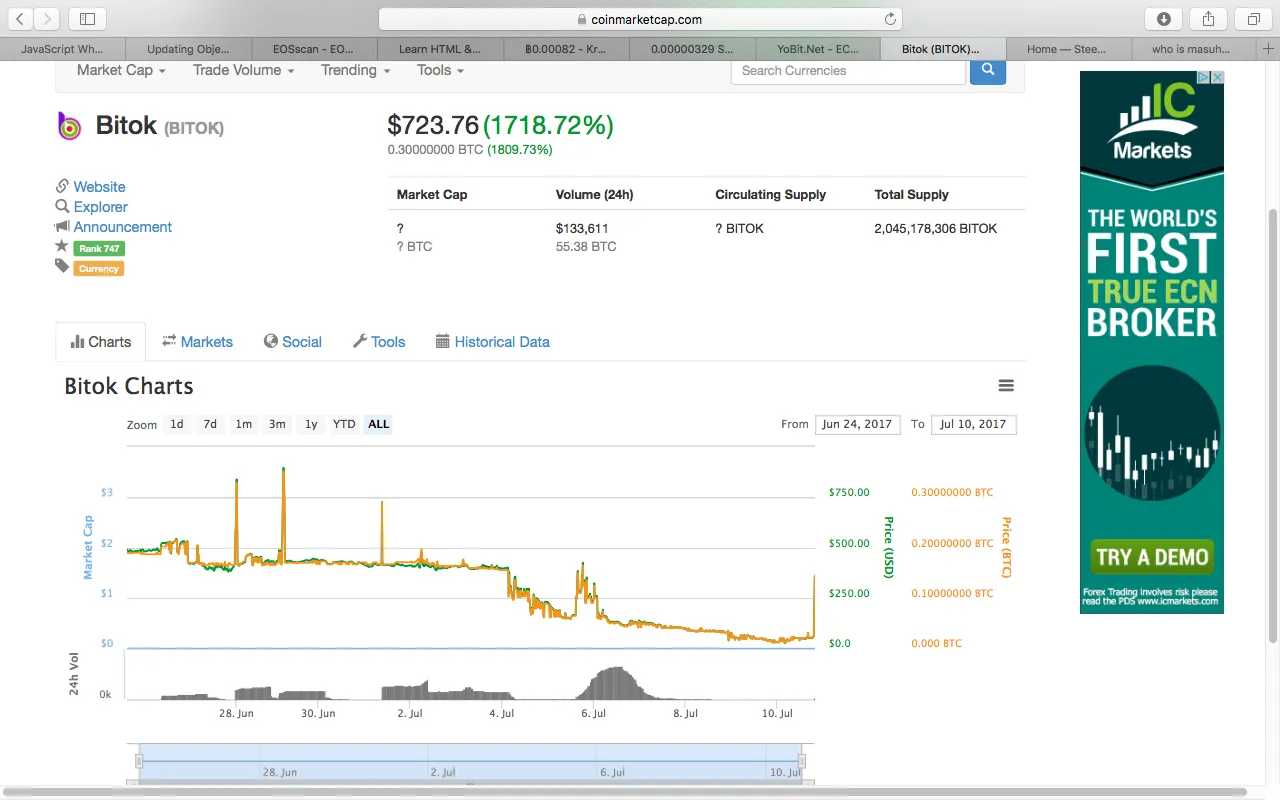Click megaphone icon next to Announcement
This screenshot has height=800, width=1280.
tap(62, 227)
